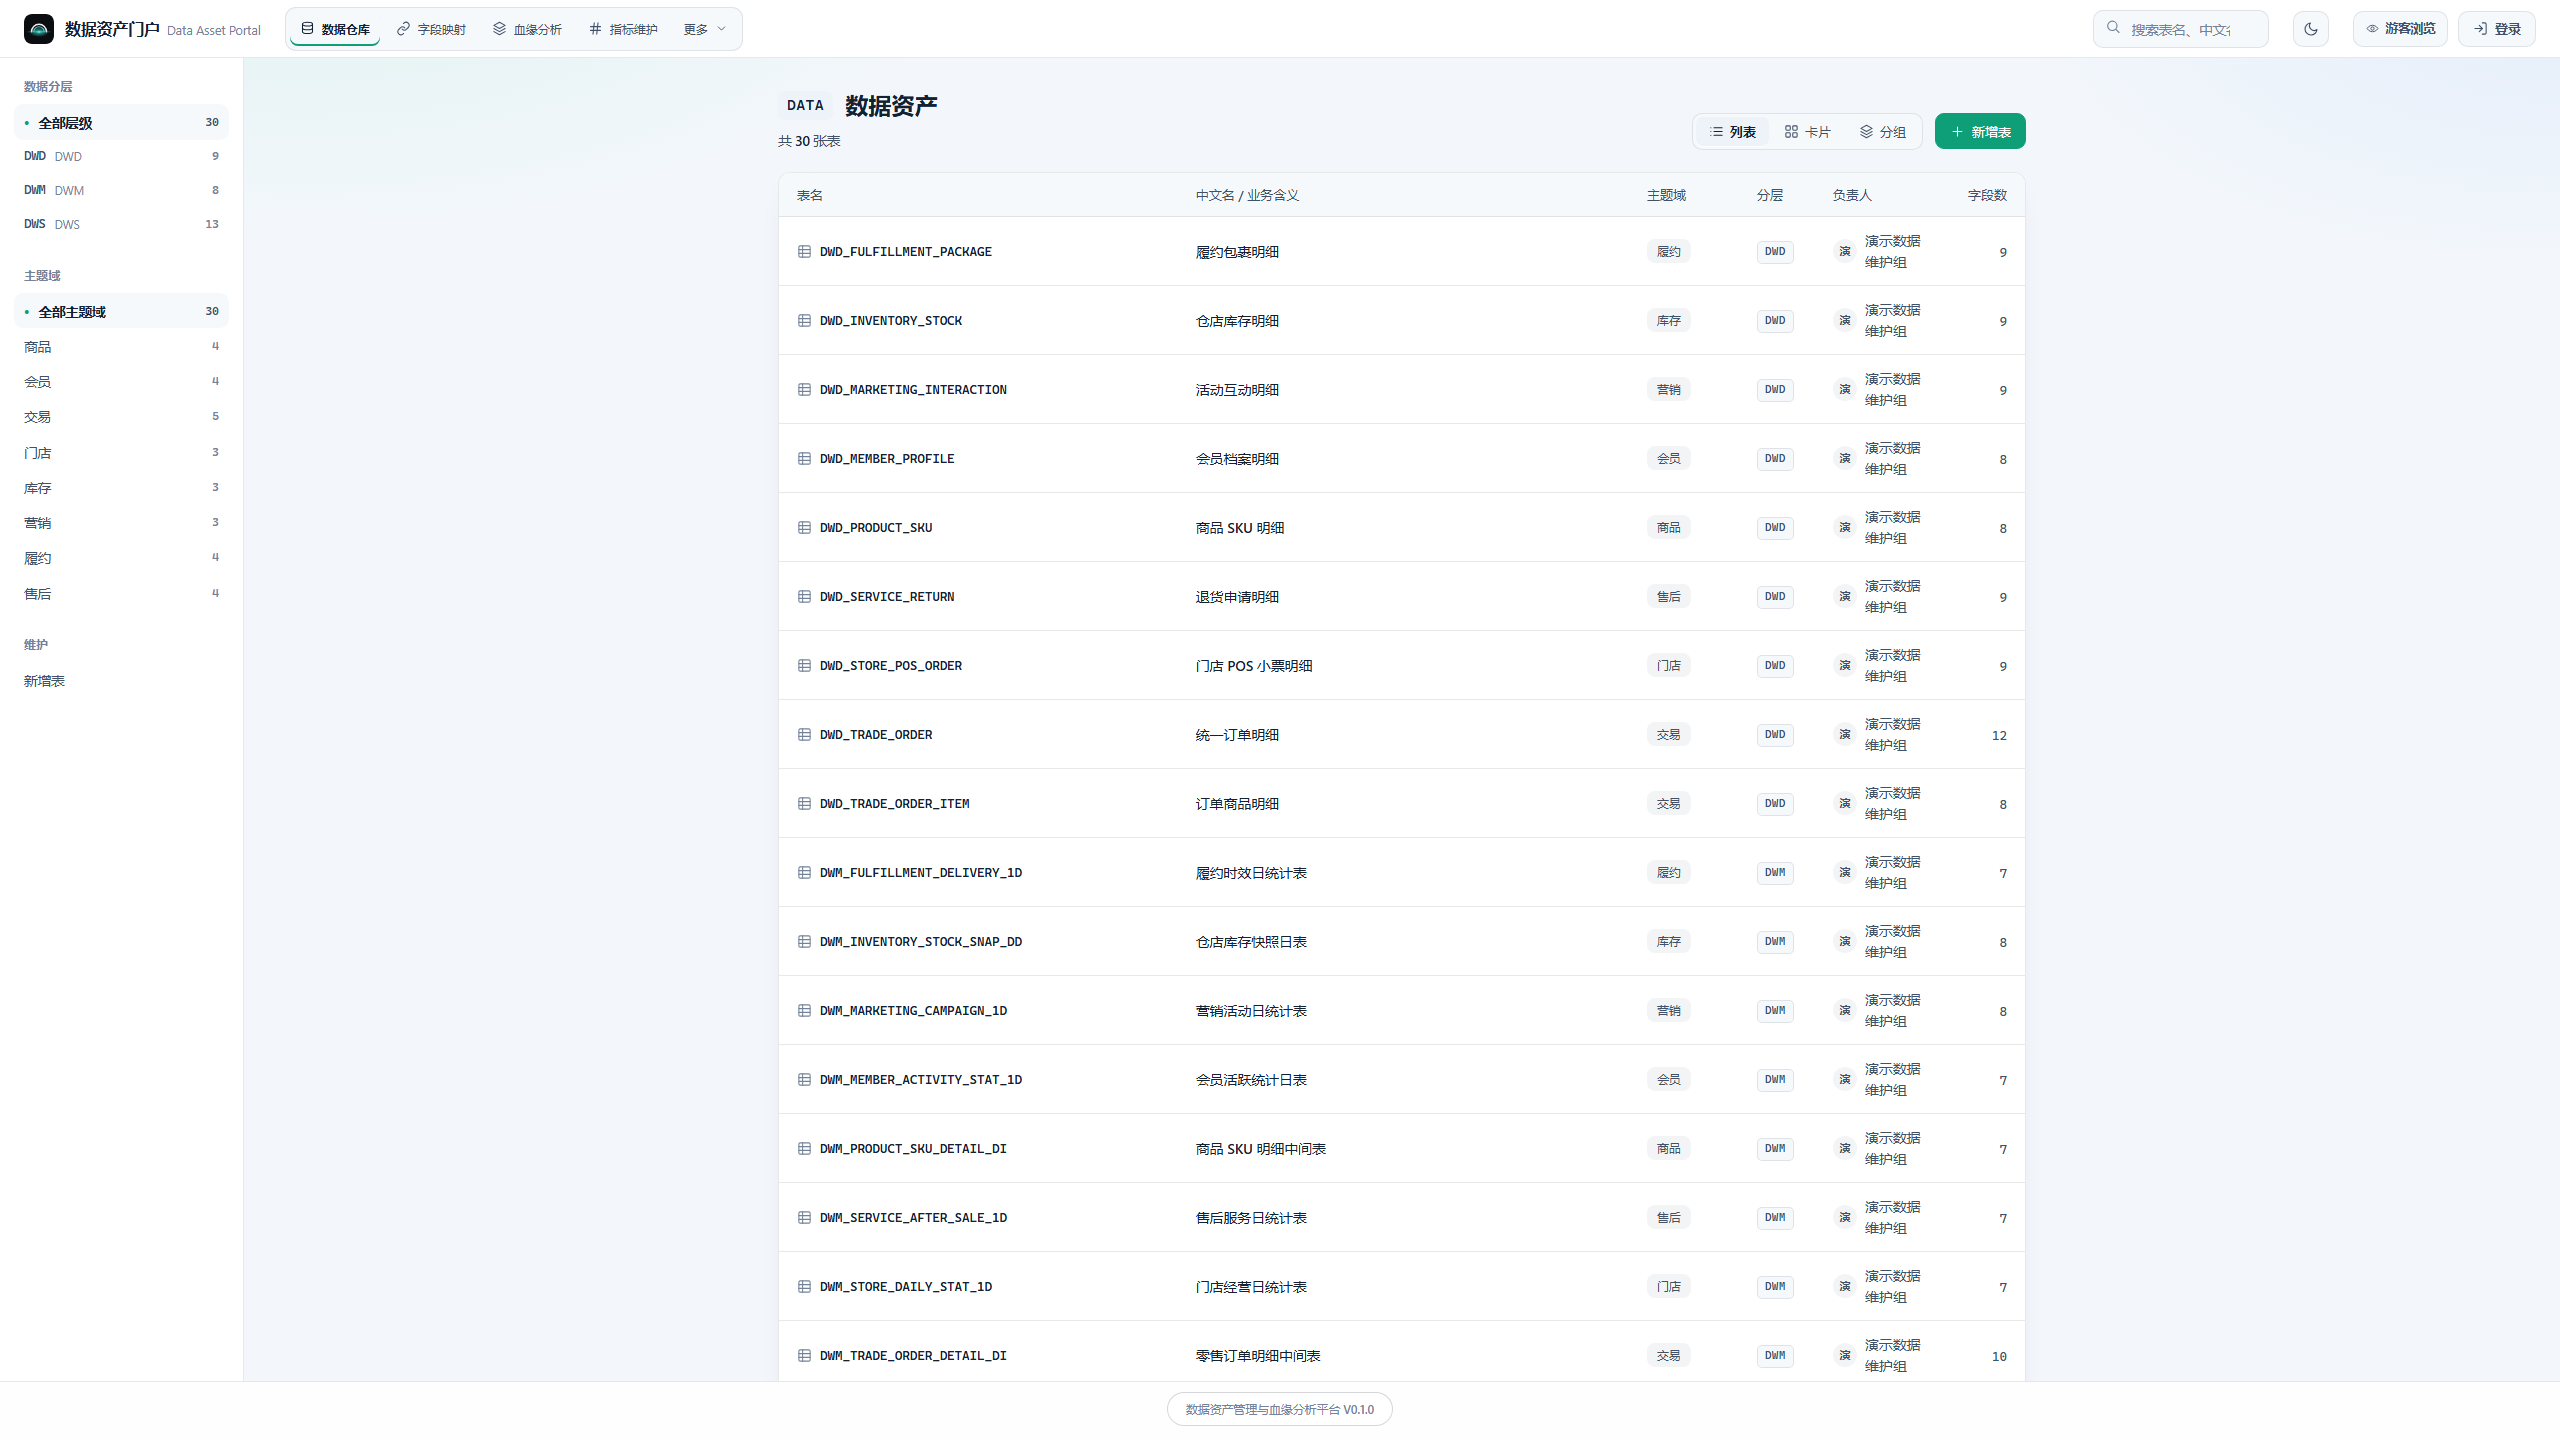The height and width of the screenshot is (1440, 2560).
Task: Filter by the 履约 domain in the sidebar
Action: coord(122,558)
